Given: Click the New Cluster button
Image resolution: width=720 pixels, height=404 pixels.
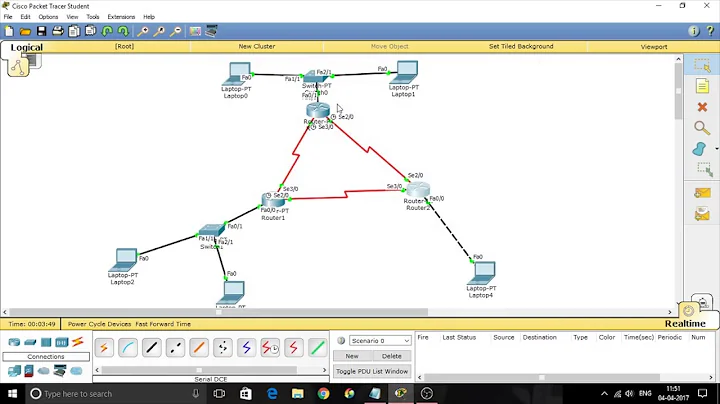Looking at the screenshot, I should [x=257, y=46].
